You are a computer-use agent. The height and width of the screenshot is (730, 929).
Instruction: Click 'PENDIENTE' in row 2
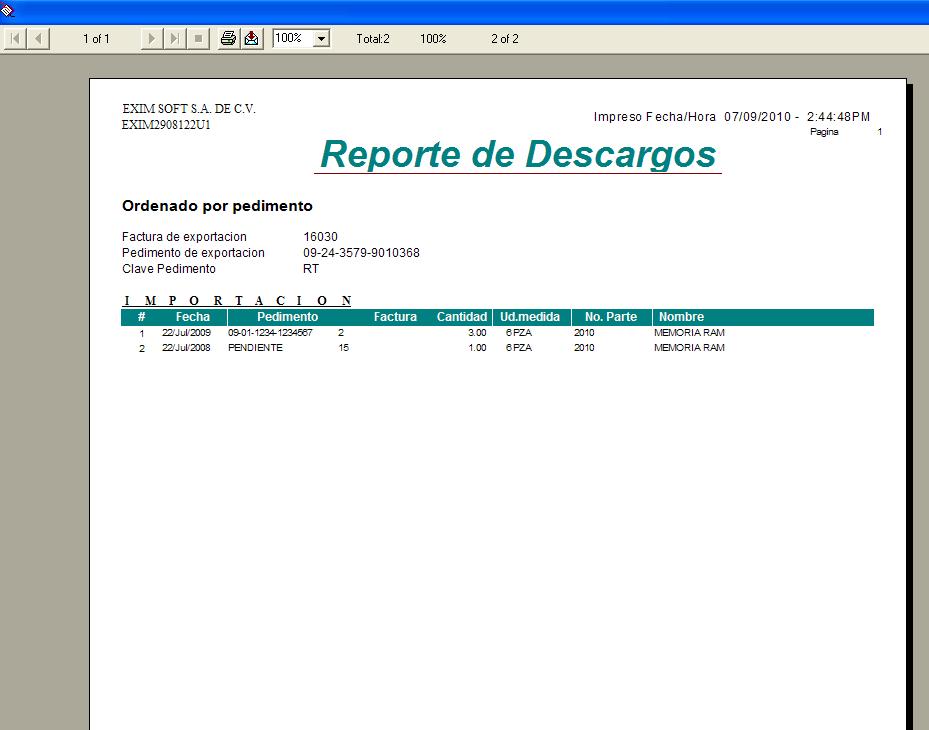pyautogui.click(x=255, y=347)
